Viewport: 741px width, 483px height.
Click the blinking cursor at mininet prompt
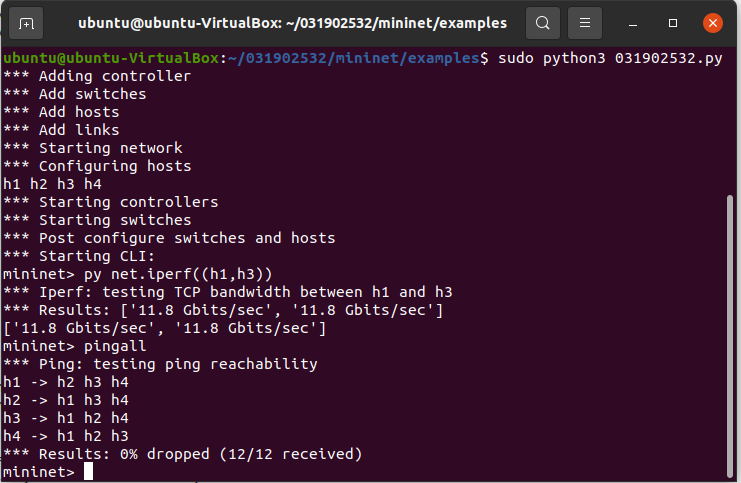click(88, 471)
